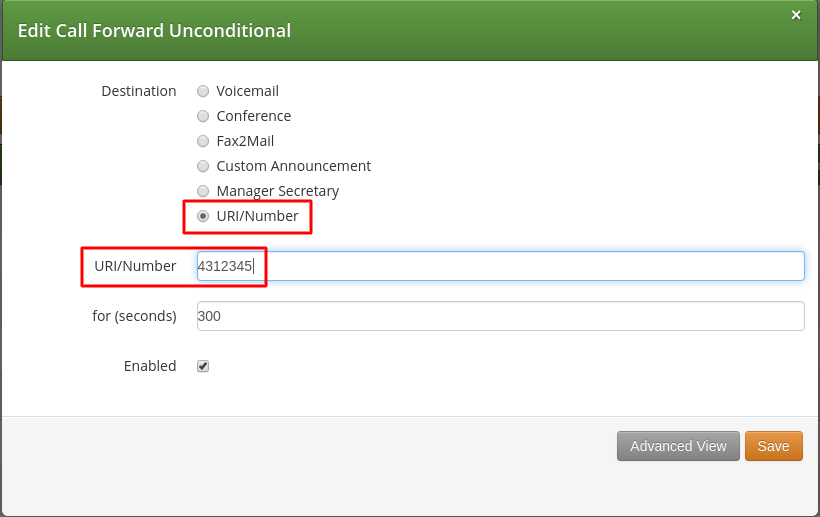820x517 pixels.
Task: Select the URI/Number radio button
Action: tap(203, 216)
